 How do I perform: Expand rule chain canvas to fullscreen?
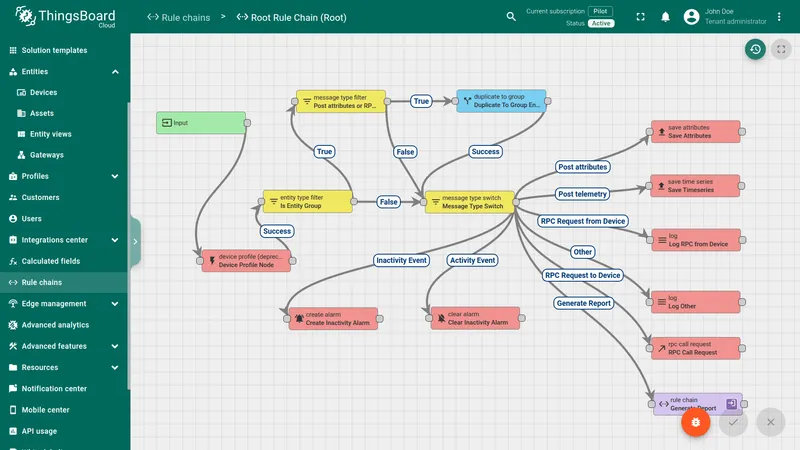(781, 49)
